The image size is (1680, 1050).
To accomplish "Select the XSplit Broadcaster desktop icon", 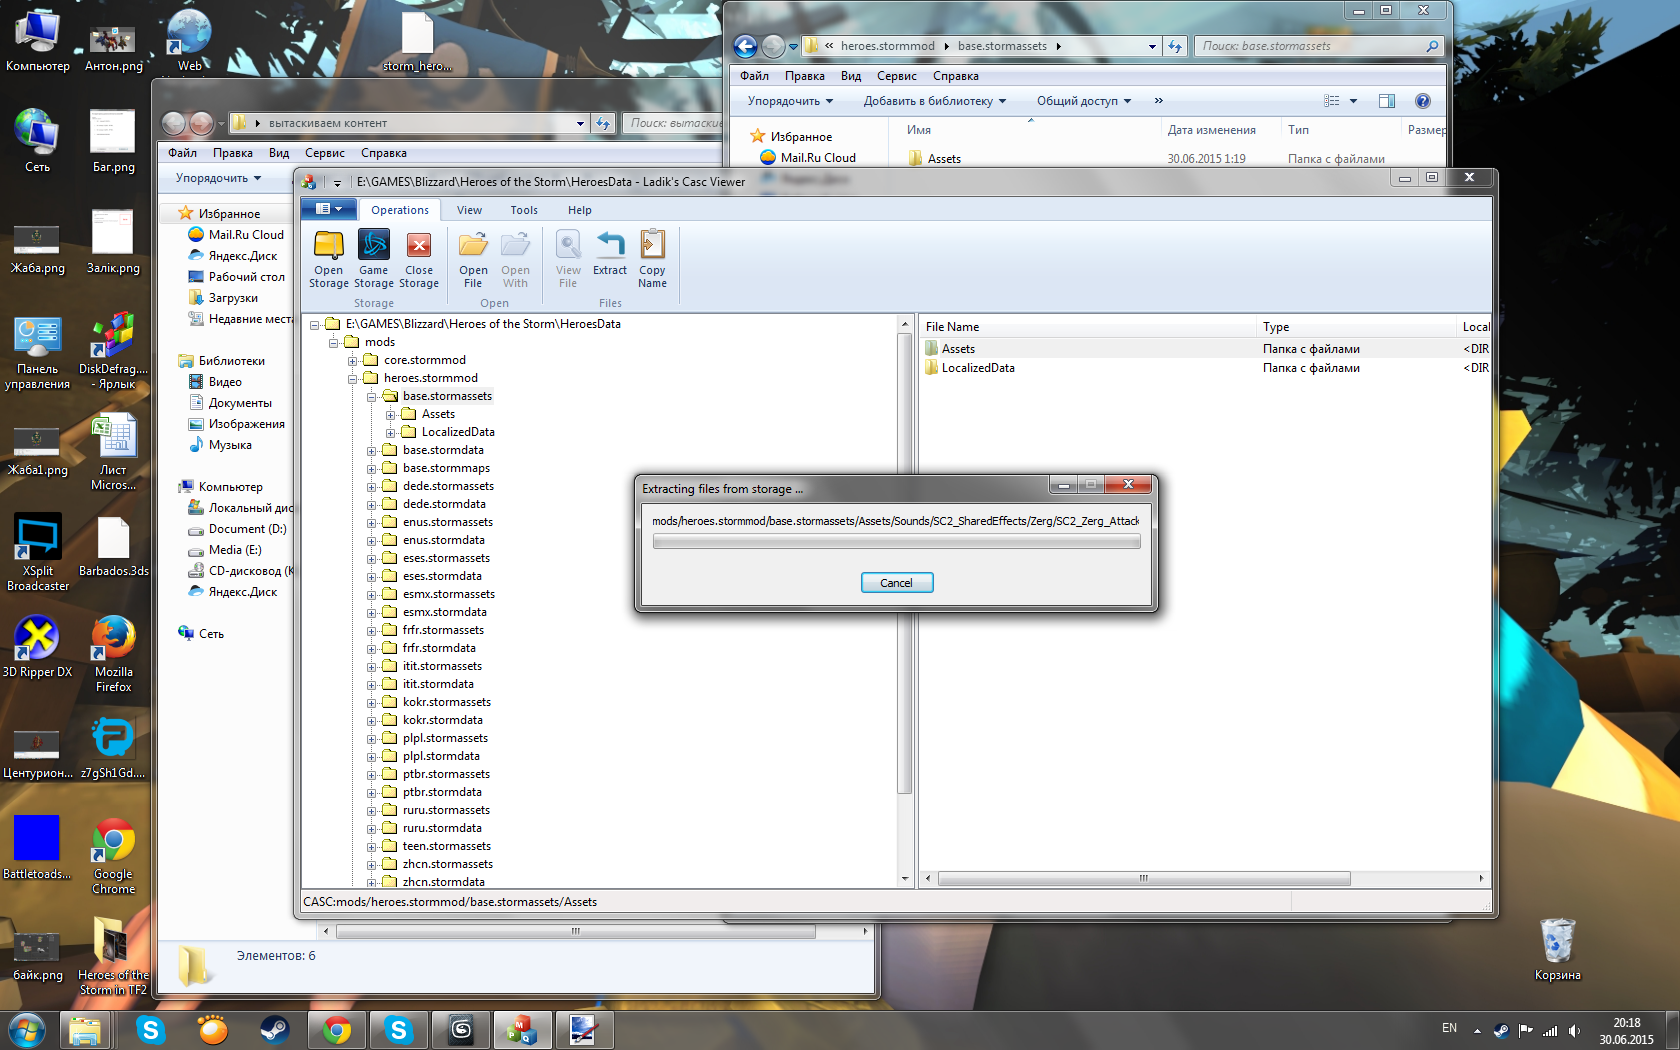I will 38,553.
